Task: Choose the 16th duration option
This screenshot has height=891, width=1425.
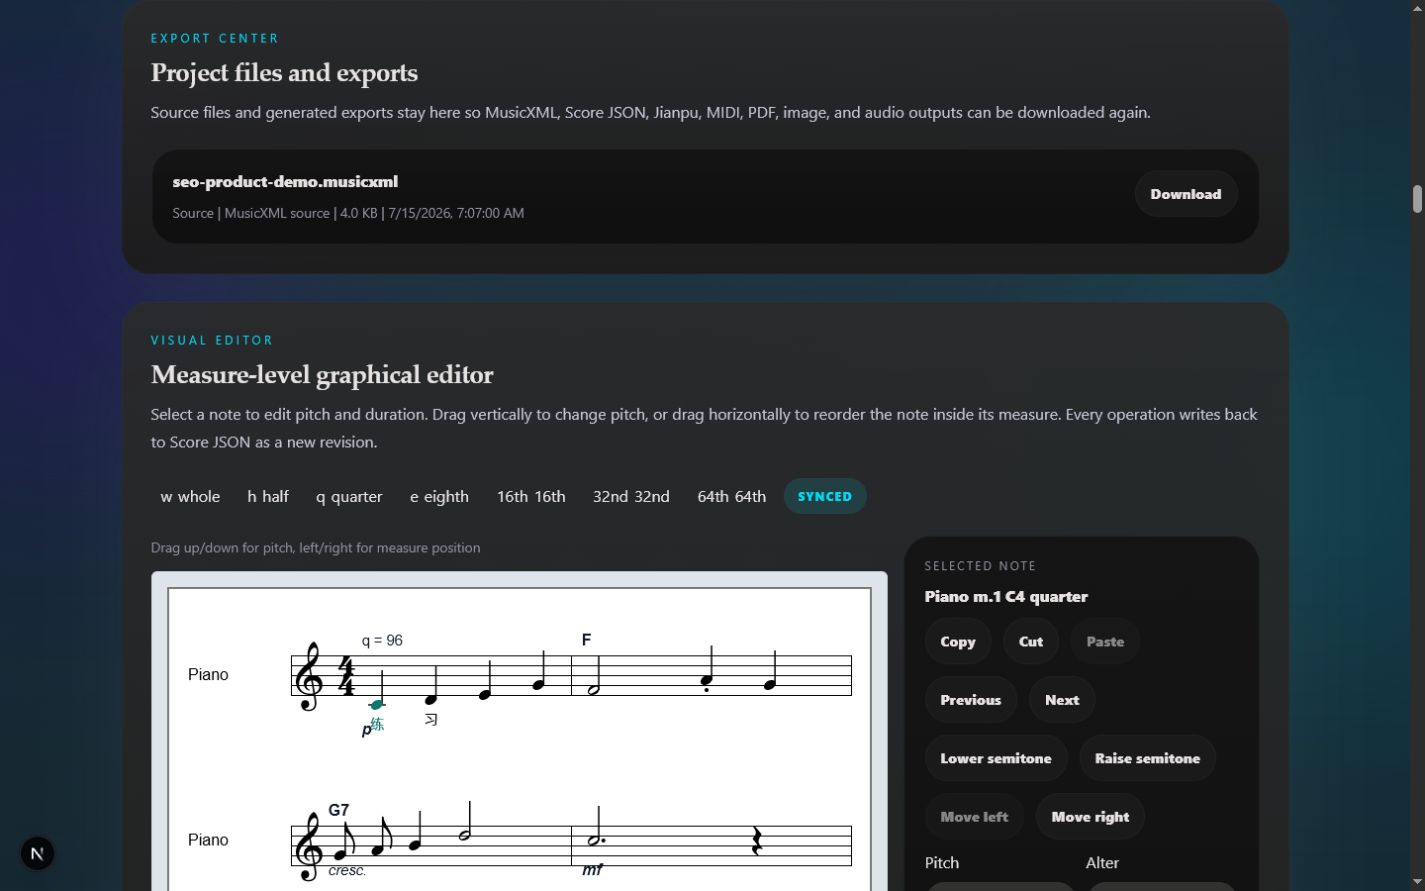Action: click(531, 496)
